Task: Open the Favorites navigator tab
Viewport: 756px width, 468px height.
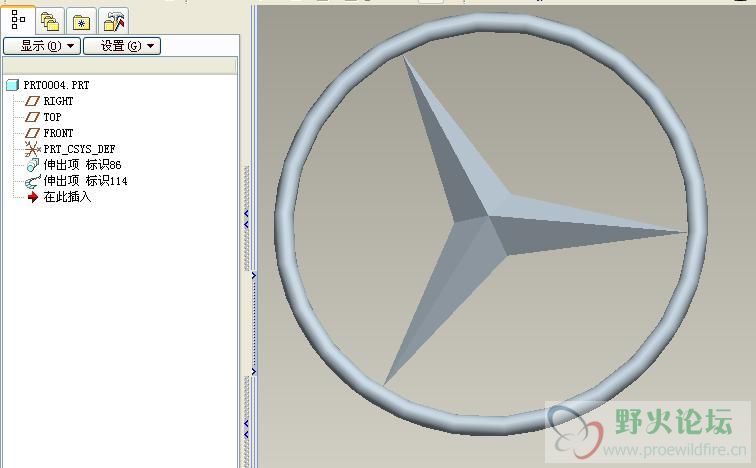Action: point(81,22)
